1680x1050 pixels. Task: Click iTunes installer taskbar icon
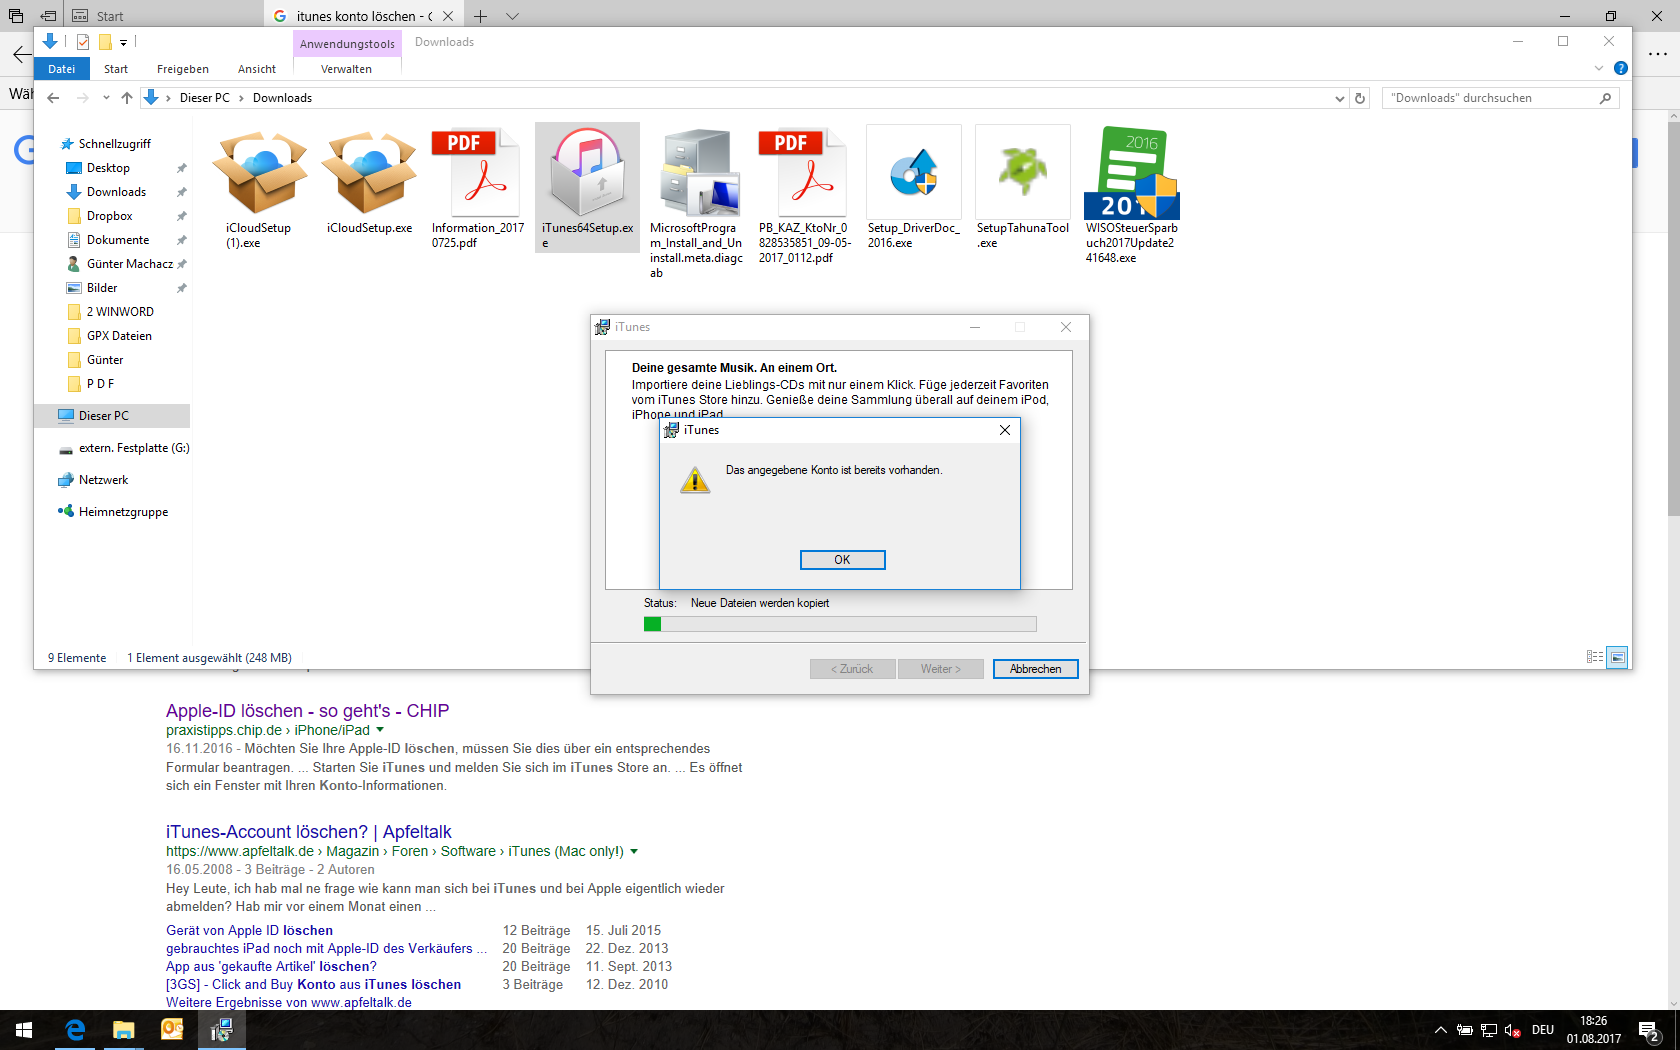221,1030
